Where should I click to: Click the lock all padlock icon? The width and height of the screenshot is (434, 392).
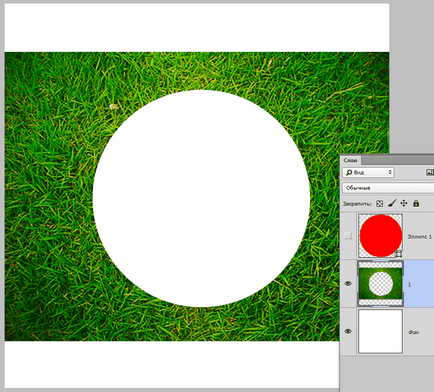[416, 203]
